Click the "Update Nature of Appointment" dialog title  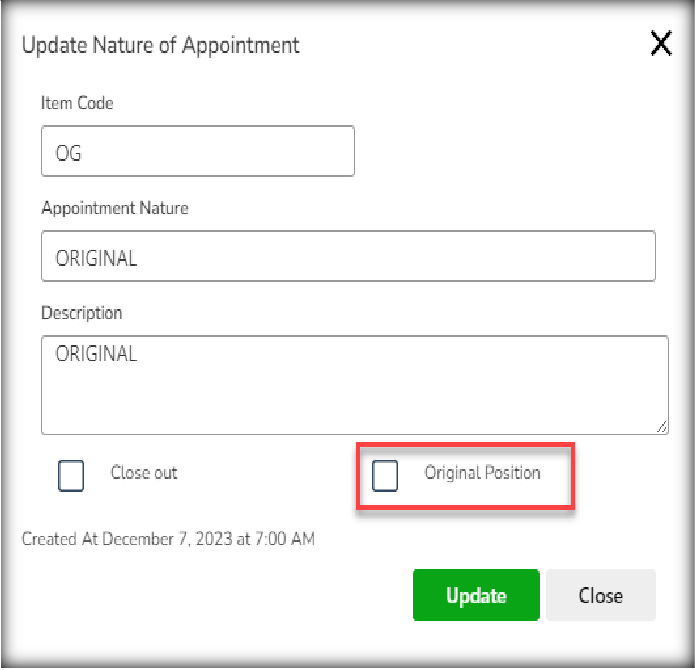tap(161, 45)
